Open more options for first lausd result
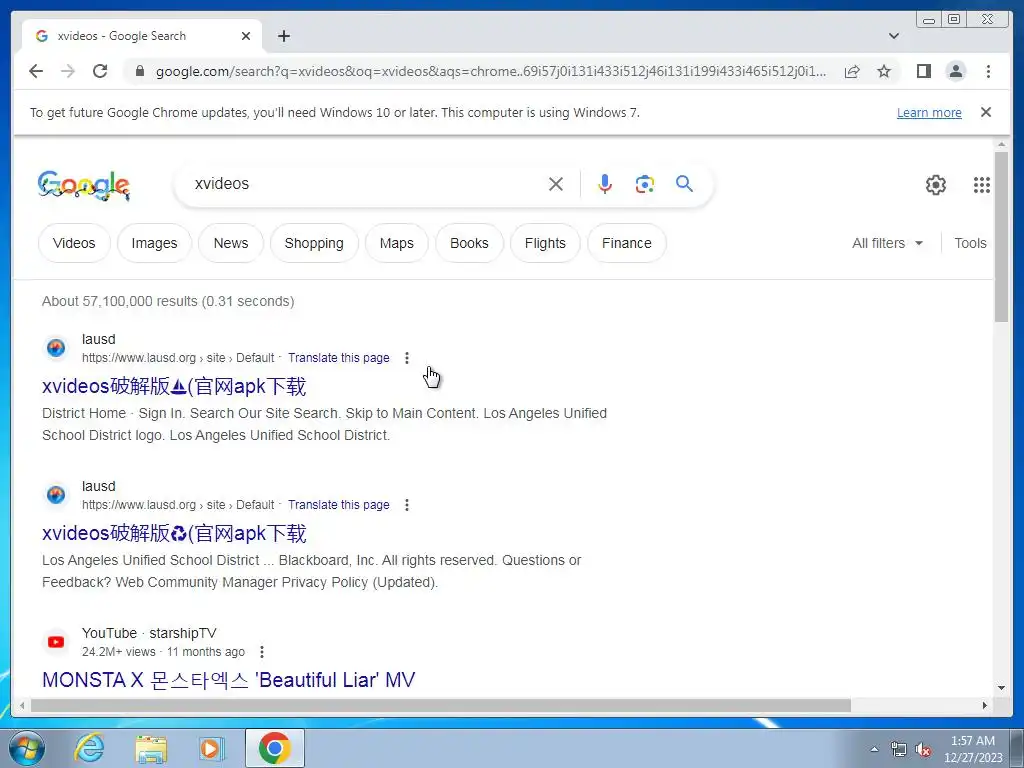 tap(406, 358)
